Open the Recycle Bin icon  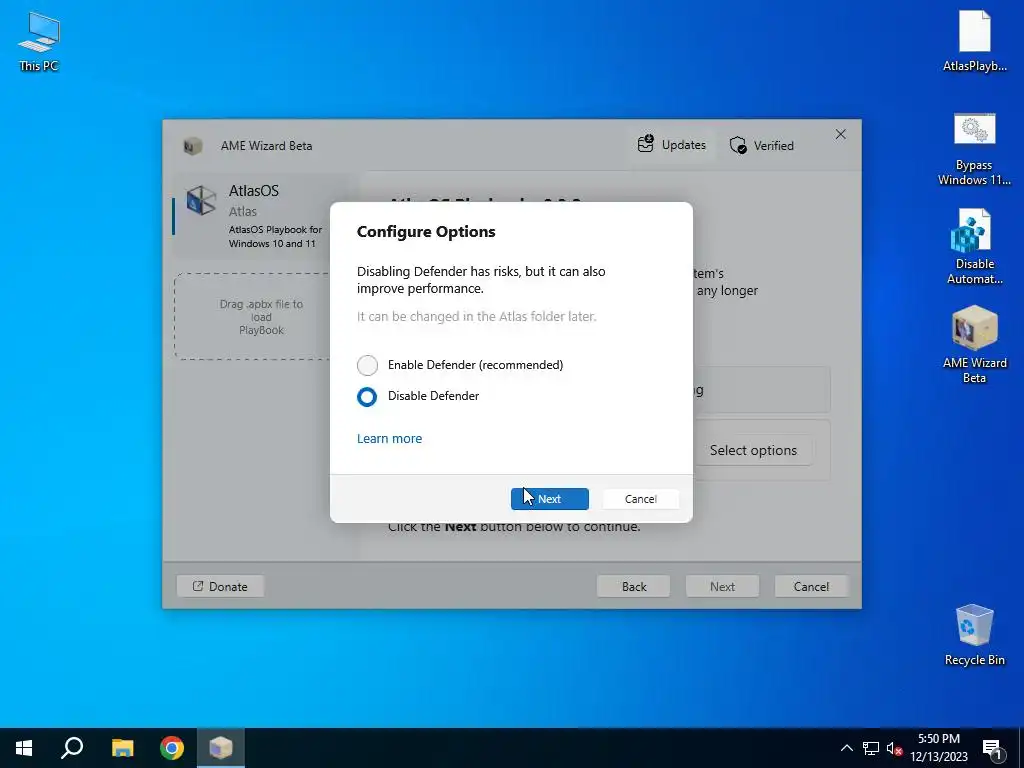point(974,635)
